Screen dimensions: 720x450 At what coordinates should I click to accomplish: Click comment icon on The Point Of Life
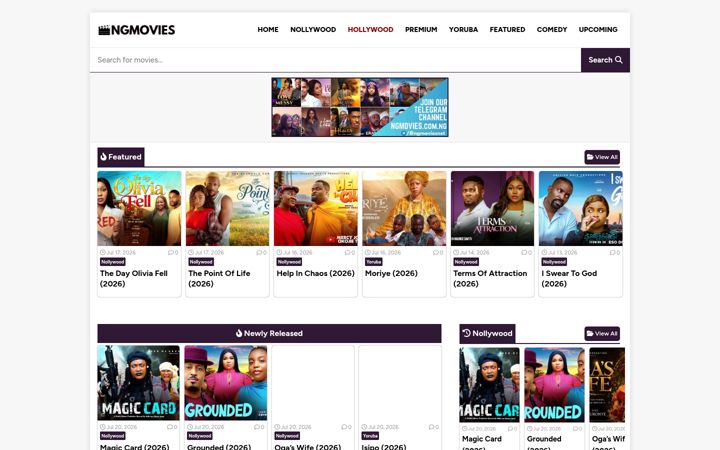click(x=261, y=253)
